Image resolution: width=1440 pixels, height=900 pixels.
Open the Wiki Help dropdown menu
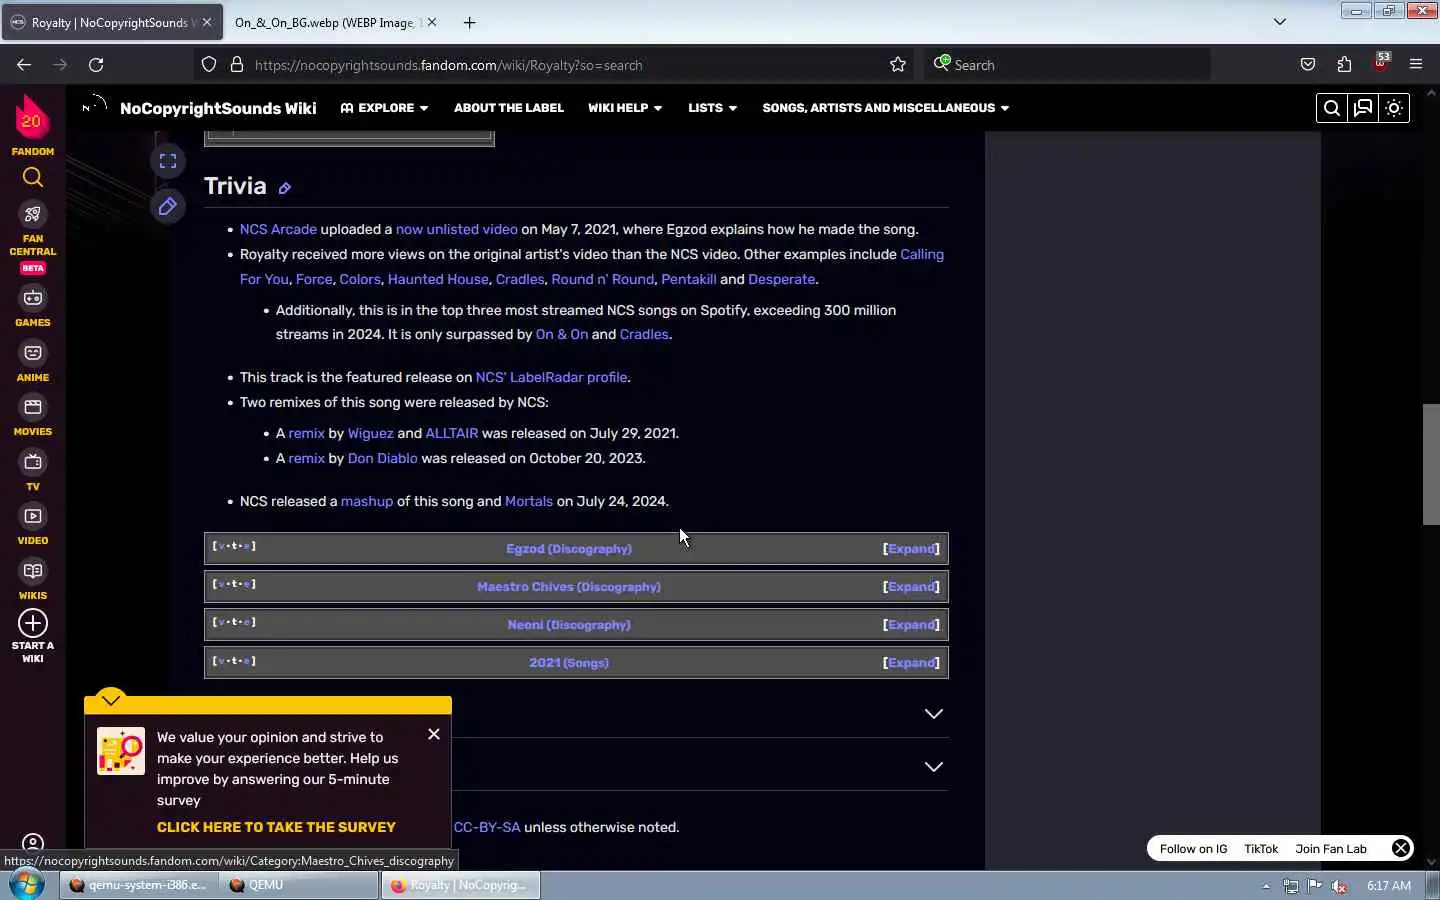[x=625, y=108]
